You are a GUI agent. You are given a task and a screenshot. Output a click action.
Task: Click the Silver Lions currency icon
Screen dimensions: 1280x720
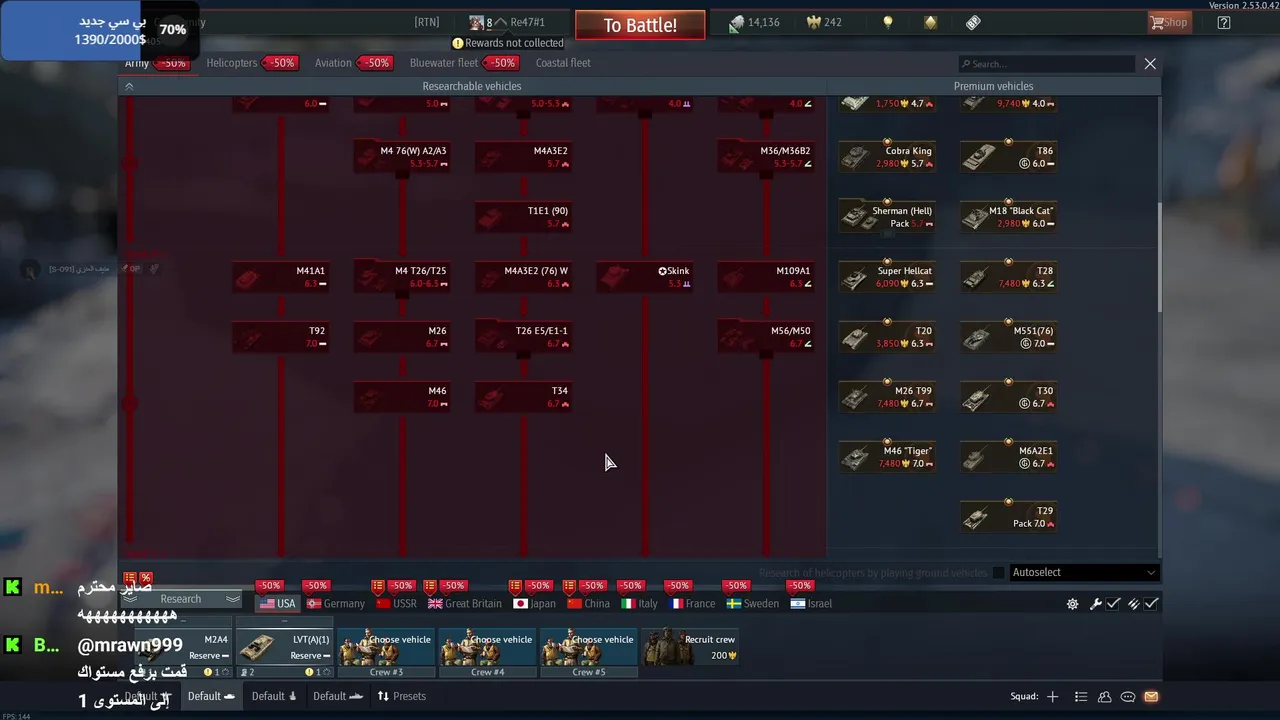click(736, 23)
